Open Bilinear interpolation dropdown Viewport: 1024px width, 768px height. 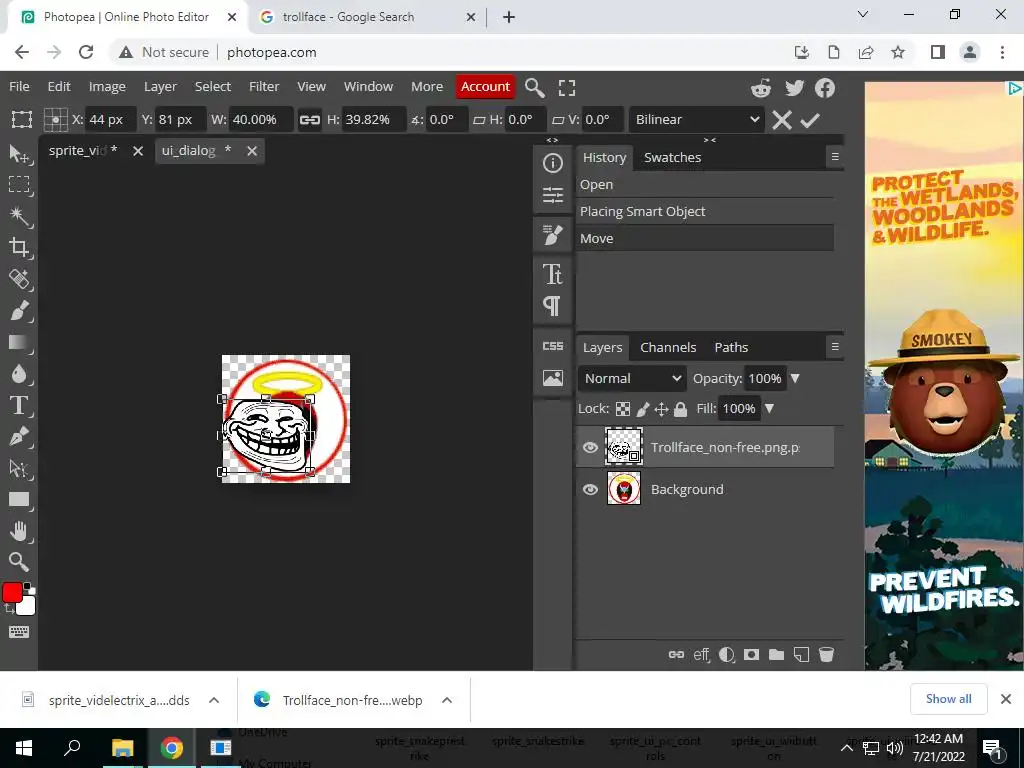click(x=697, y=120)
